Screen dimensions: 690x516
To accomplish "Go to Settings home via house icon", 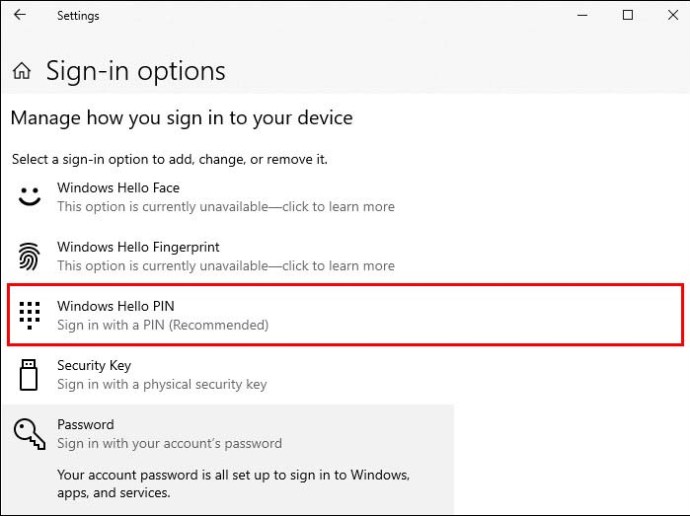I will coord(22,70).
